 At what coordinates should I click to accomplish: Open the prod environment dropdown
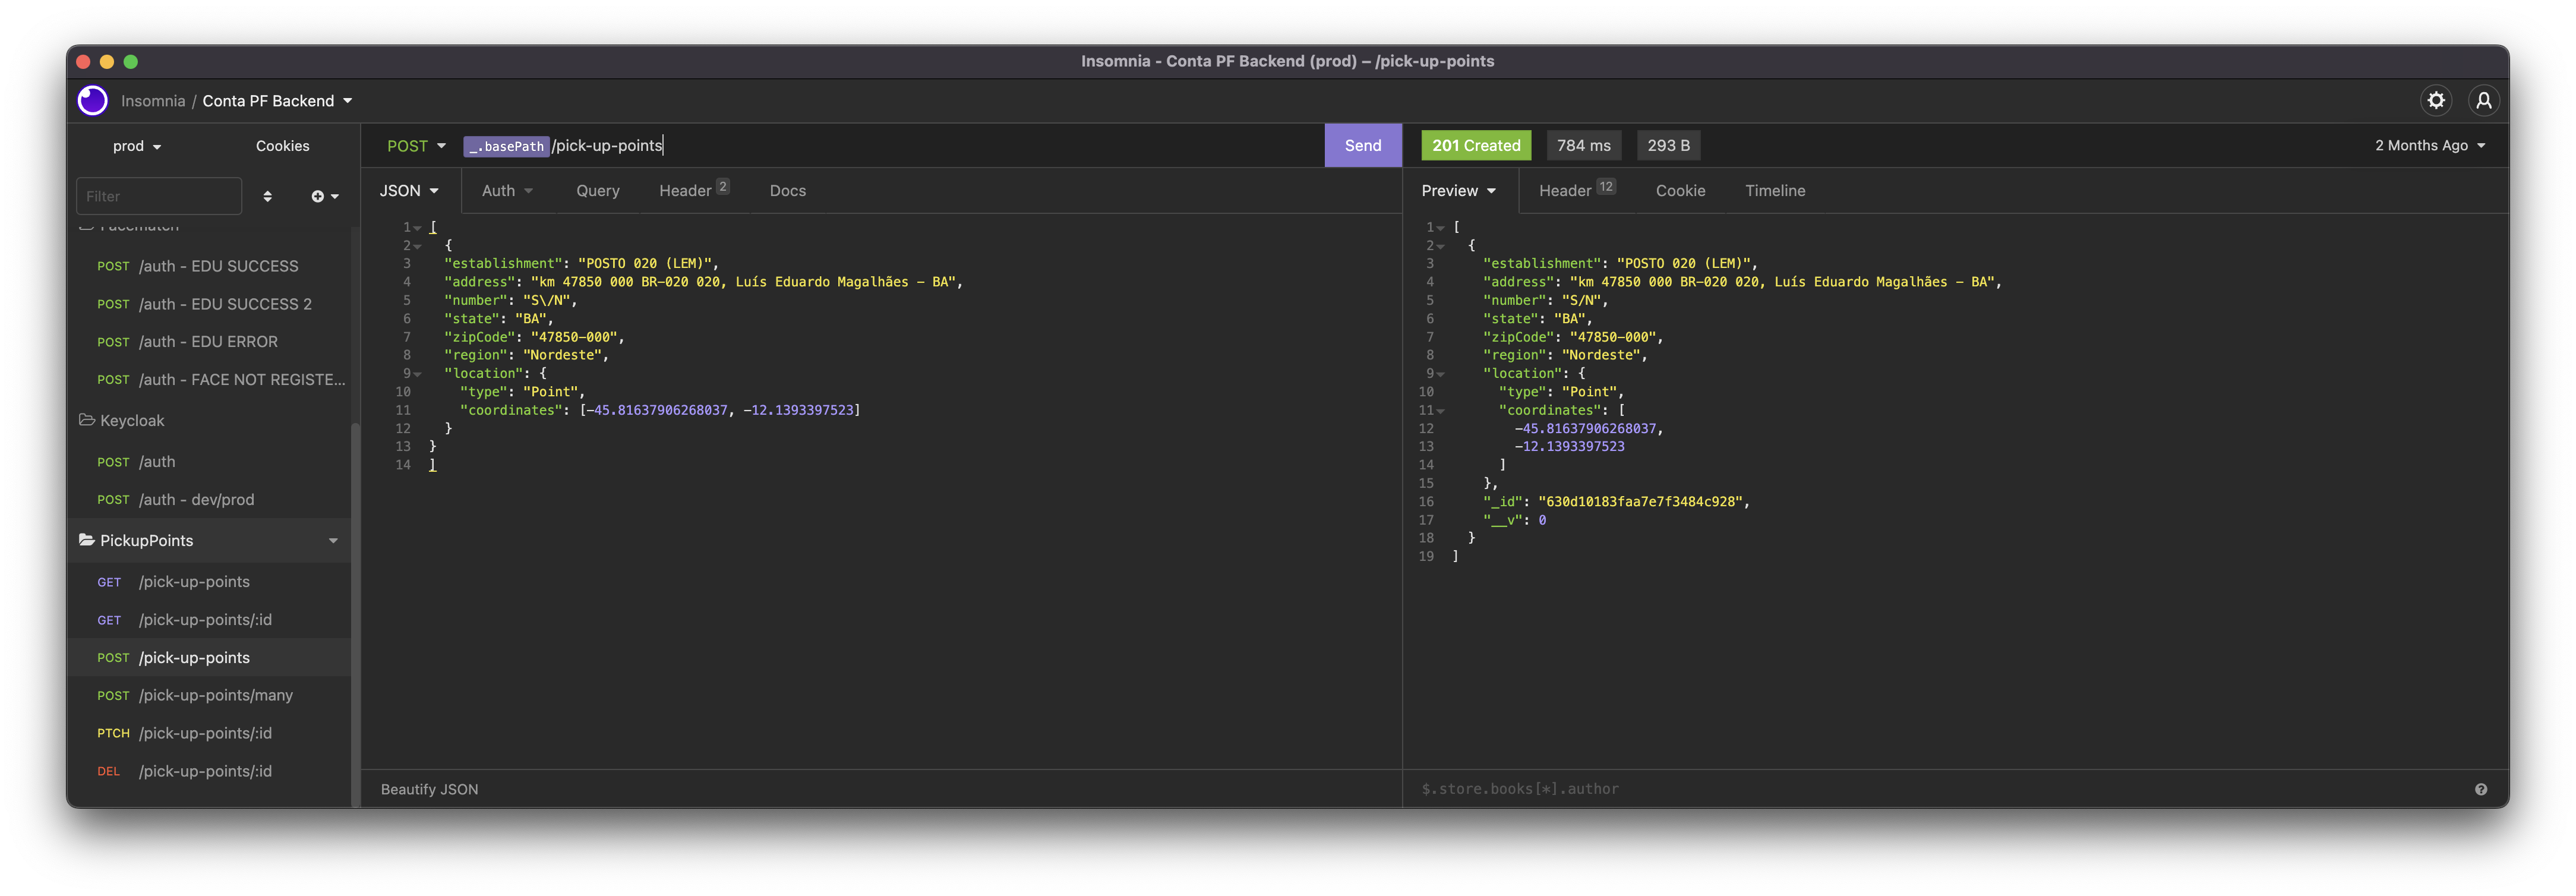137,146
